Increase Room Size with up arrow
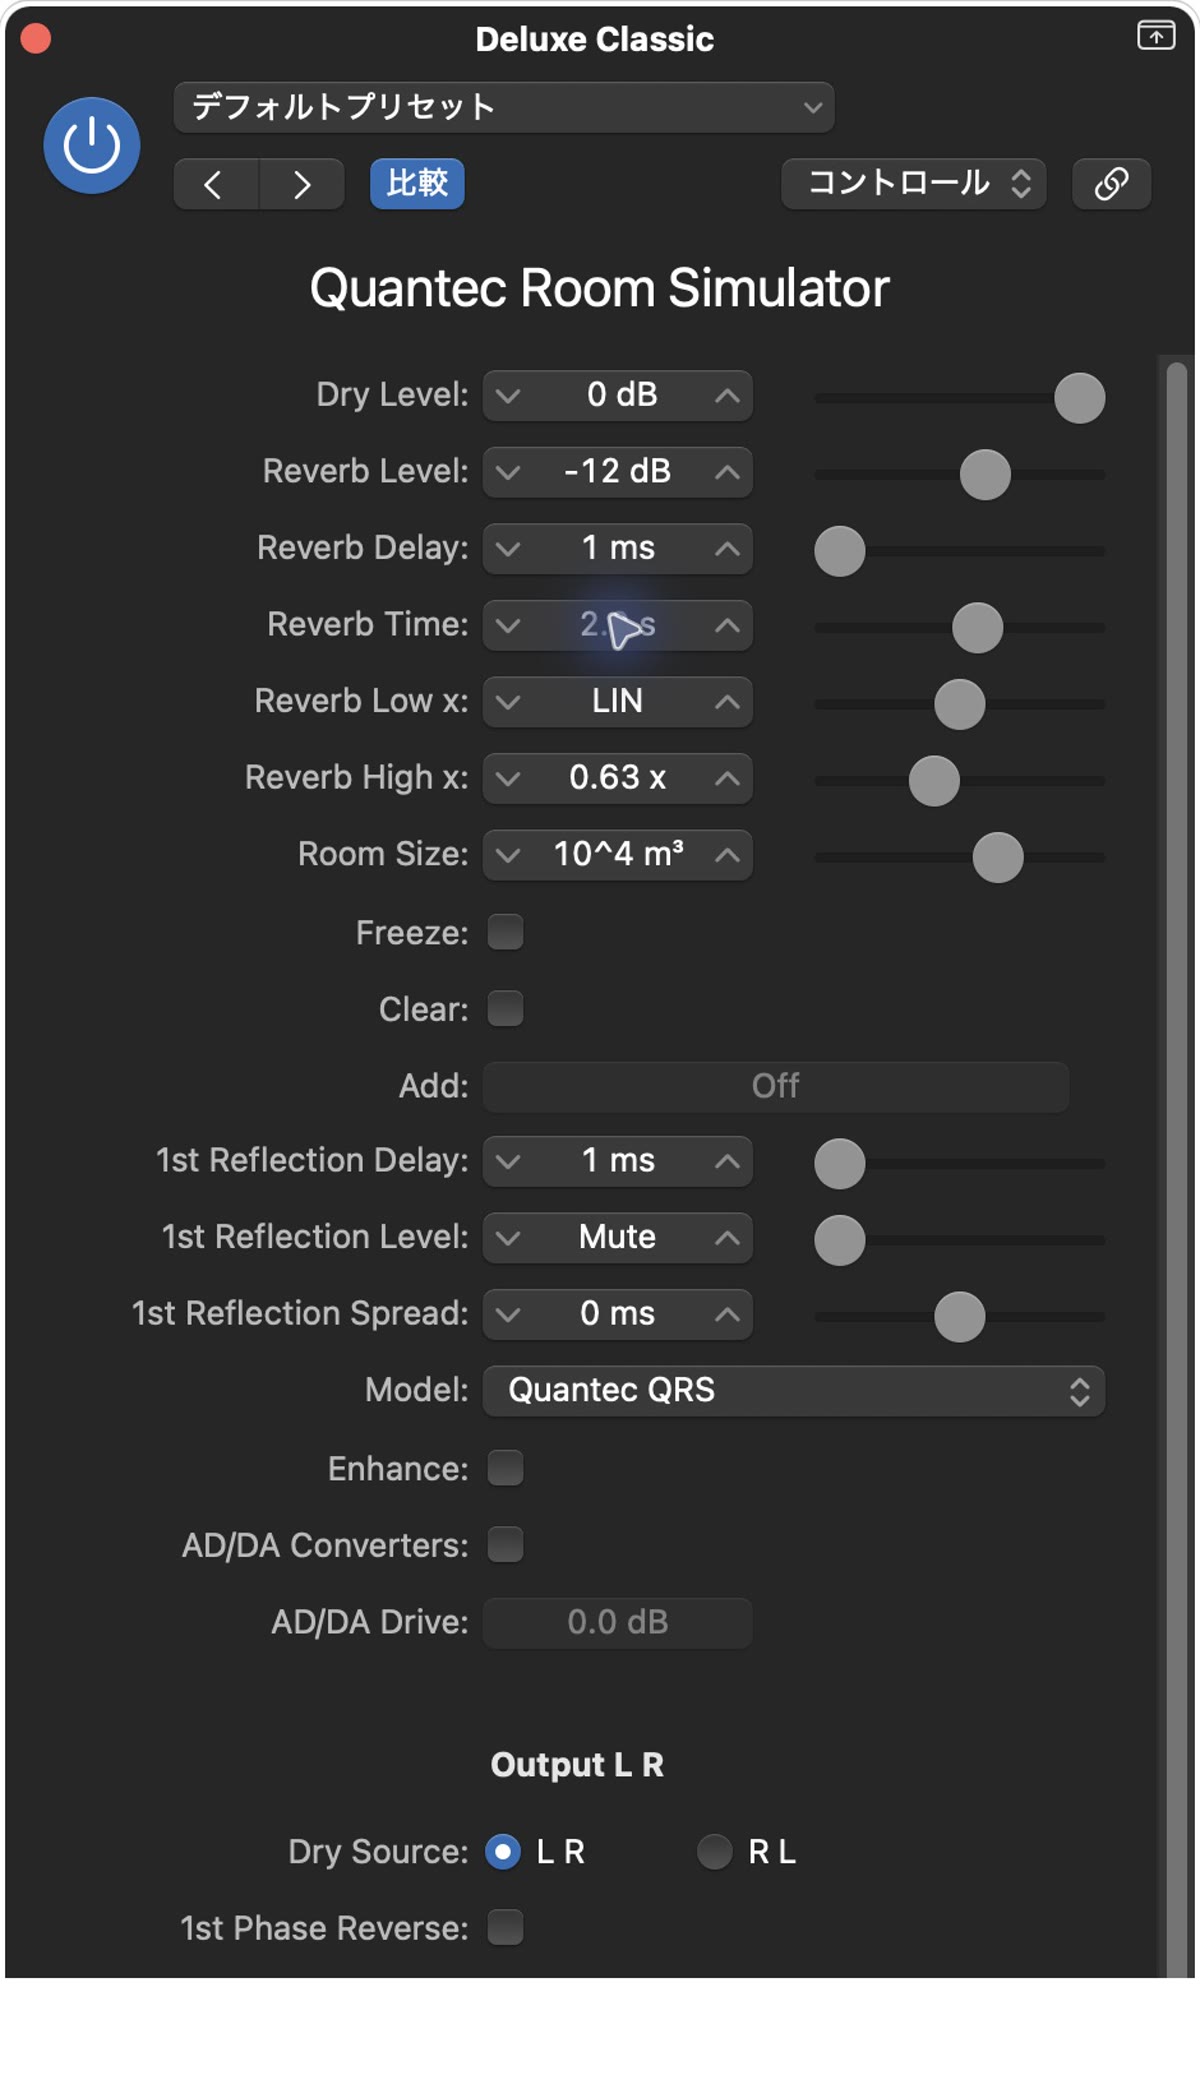Screen dimensions: 1200x2098 click(727, 855)
